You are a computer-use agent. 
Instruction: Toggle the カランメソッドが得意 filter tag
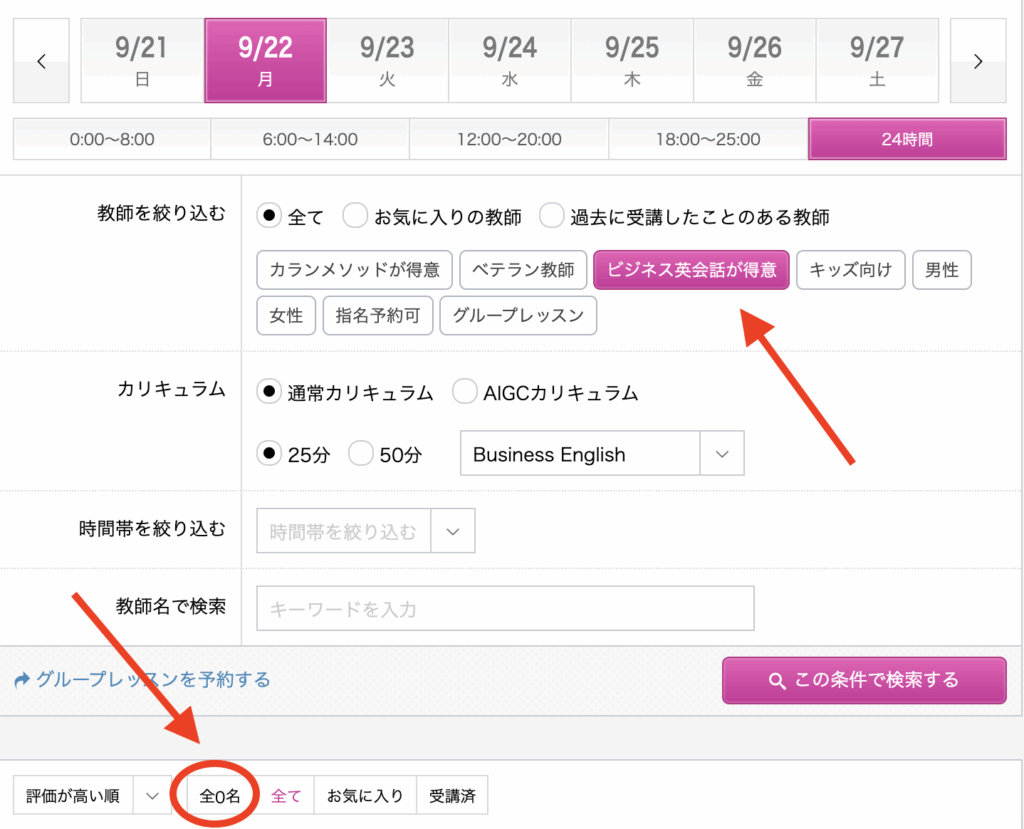pyautogui.click(x=355, y=270)
